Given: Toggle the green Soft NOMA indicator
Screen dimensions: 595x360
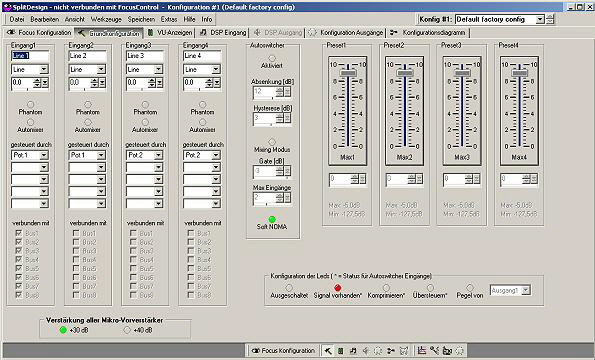Looking at the screenshot, I should [272, 219].
